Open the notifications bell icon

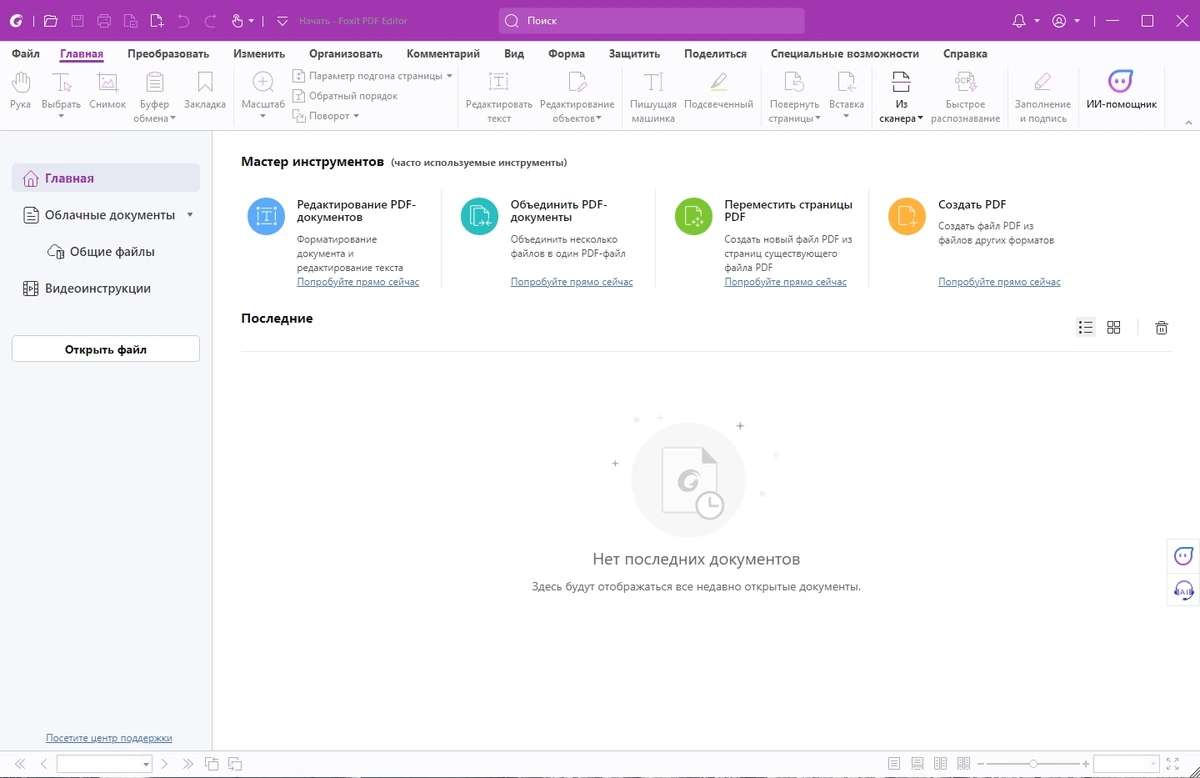click(x=1019, y=20)
